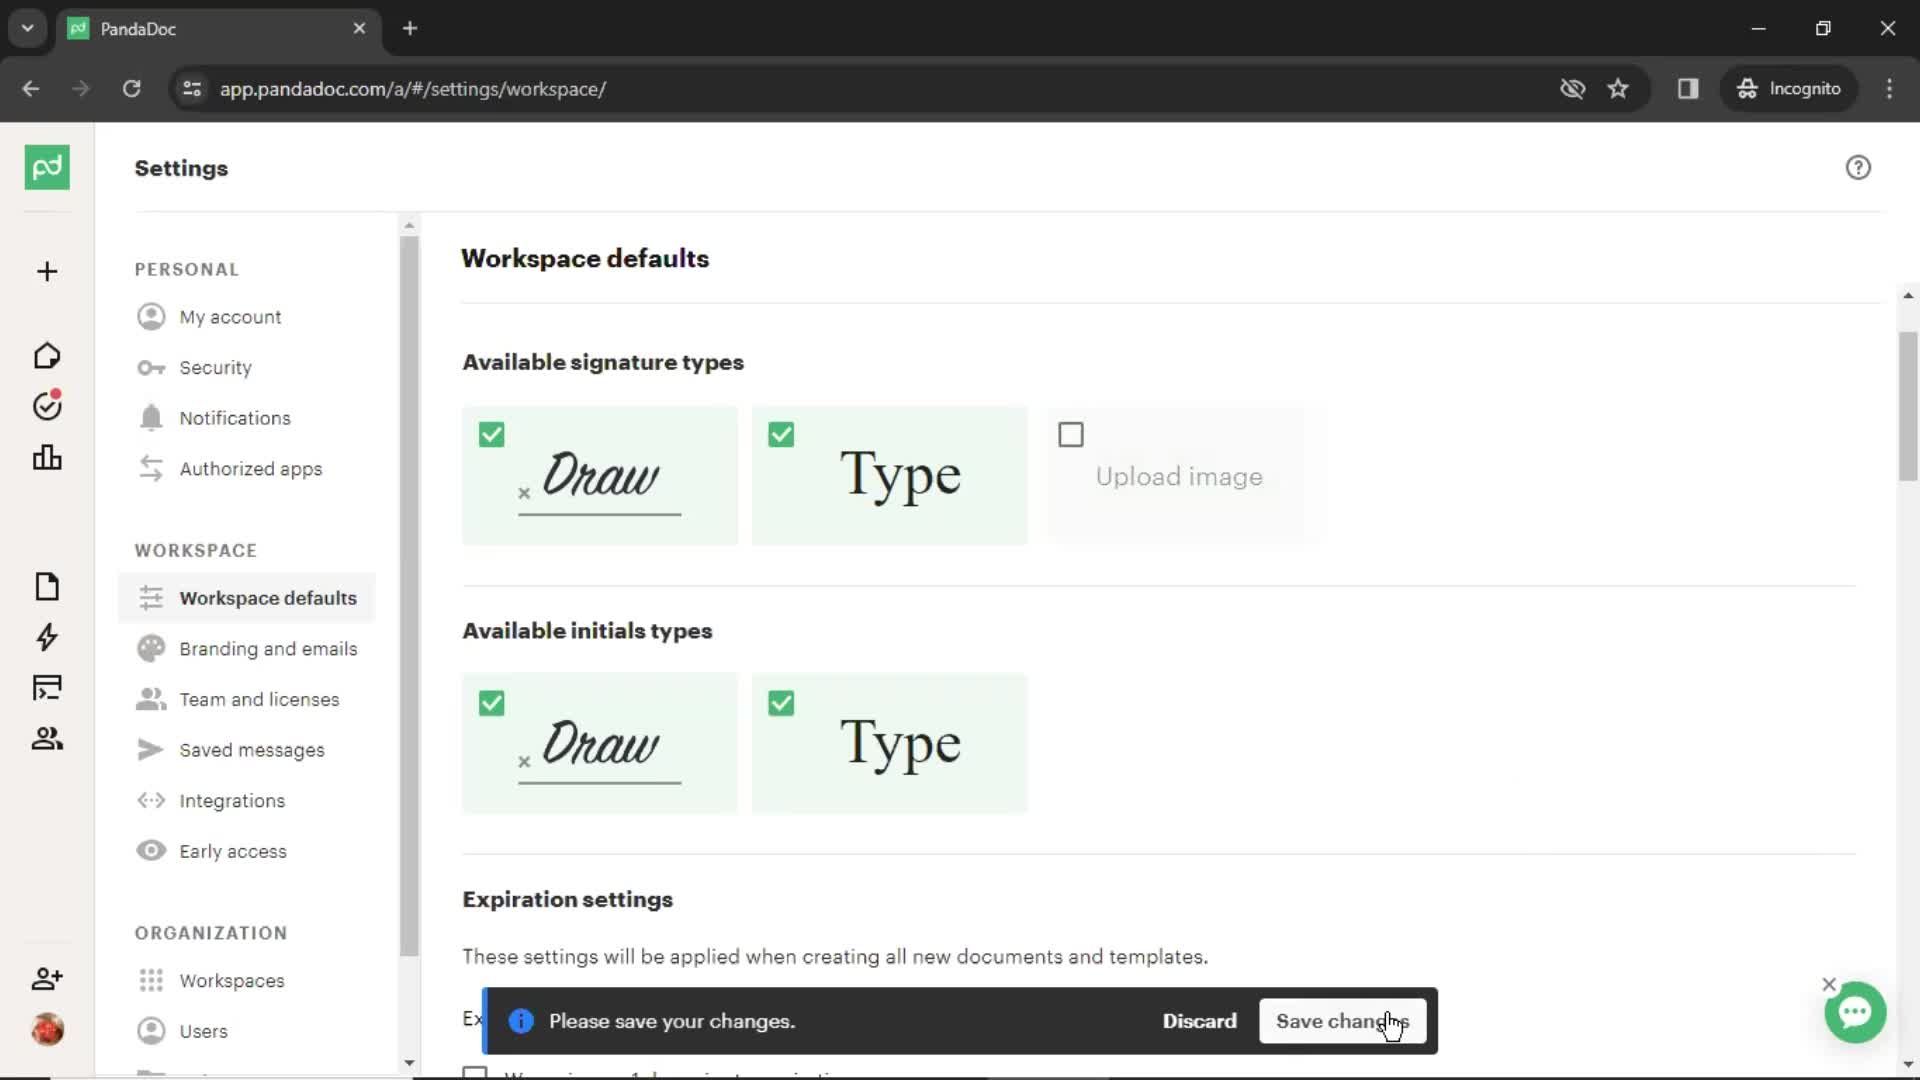Expand the Expiration settings section
The image size is (1920, 1080).
click(567, 898)
